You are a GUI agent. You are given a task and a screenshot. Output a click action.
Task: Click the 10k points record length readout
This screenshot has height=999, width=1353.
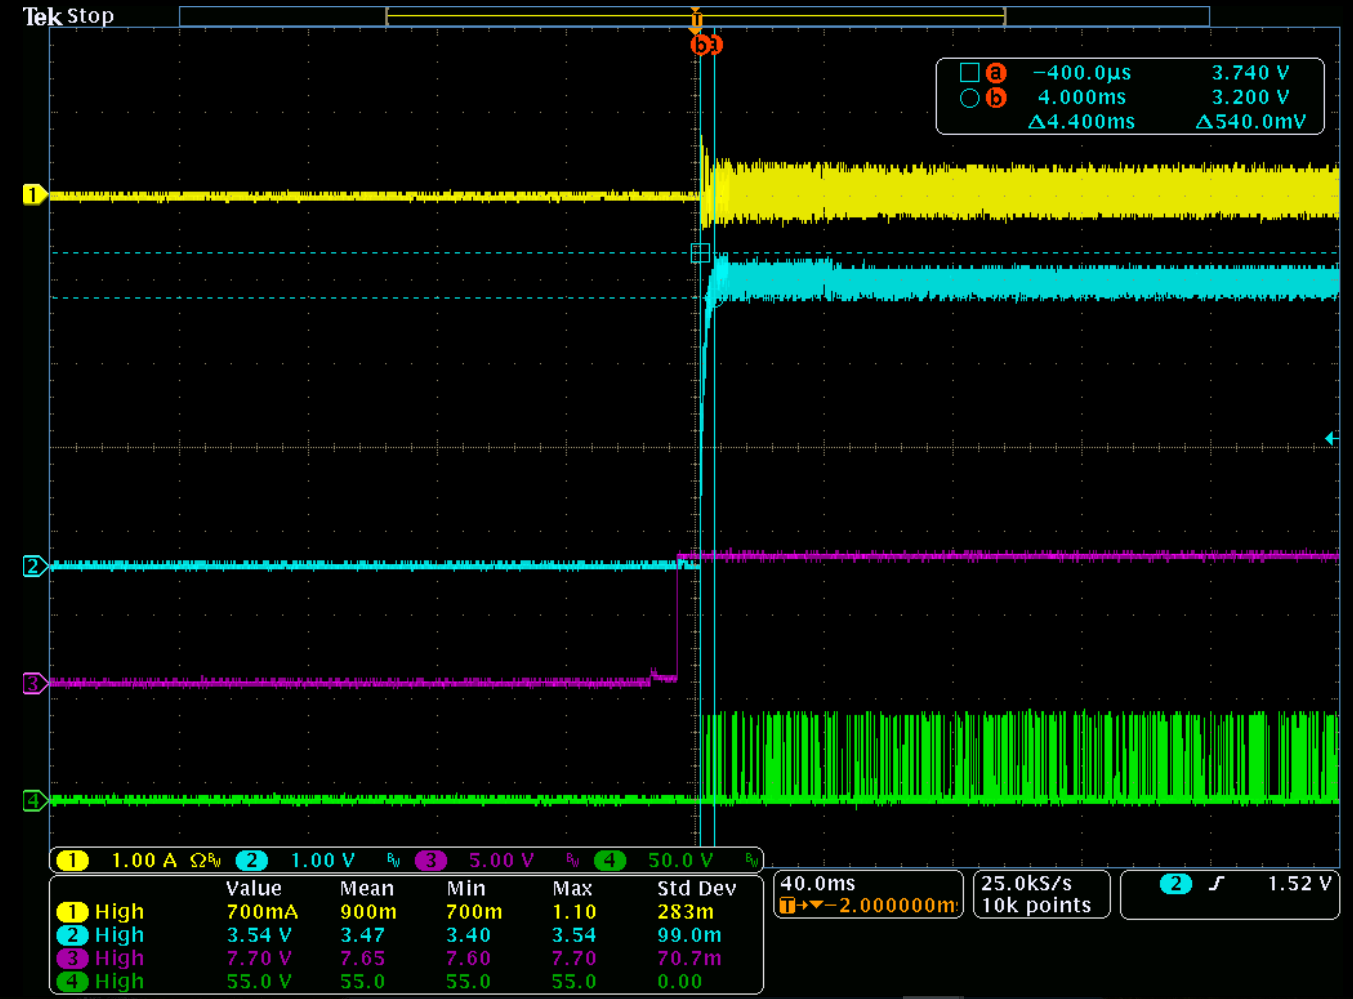coord(1036,905)
